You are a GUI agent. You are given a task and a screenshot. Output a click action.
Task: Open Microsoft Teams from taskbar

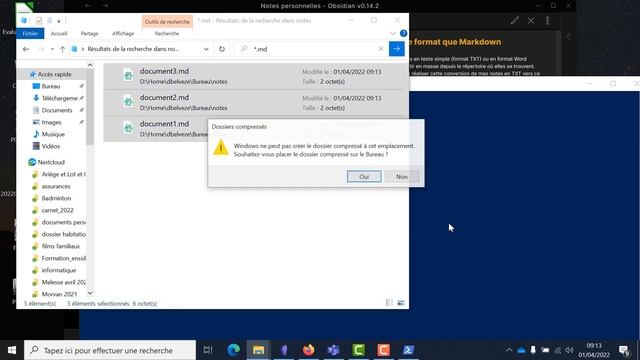[x=333, y=350]
